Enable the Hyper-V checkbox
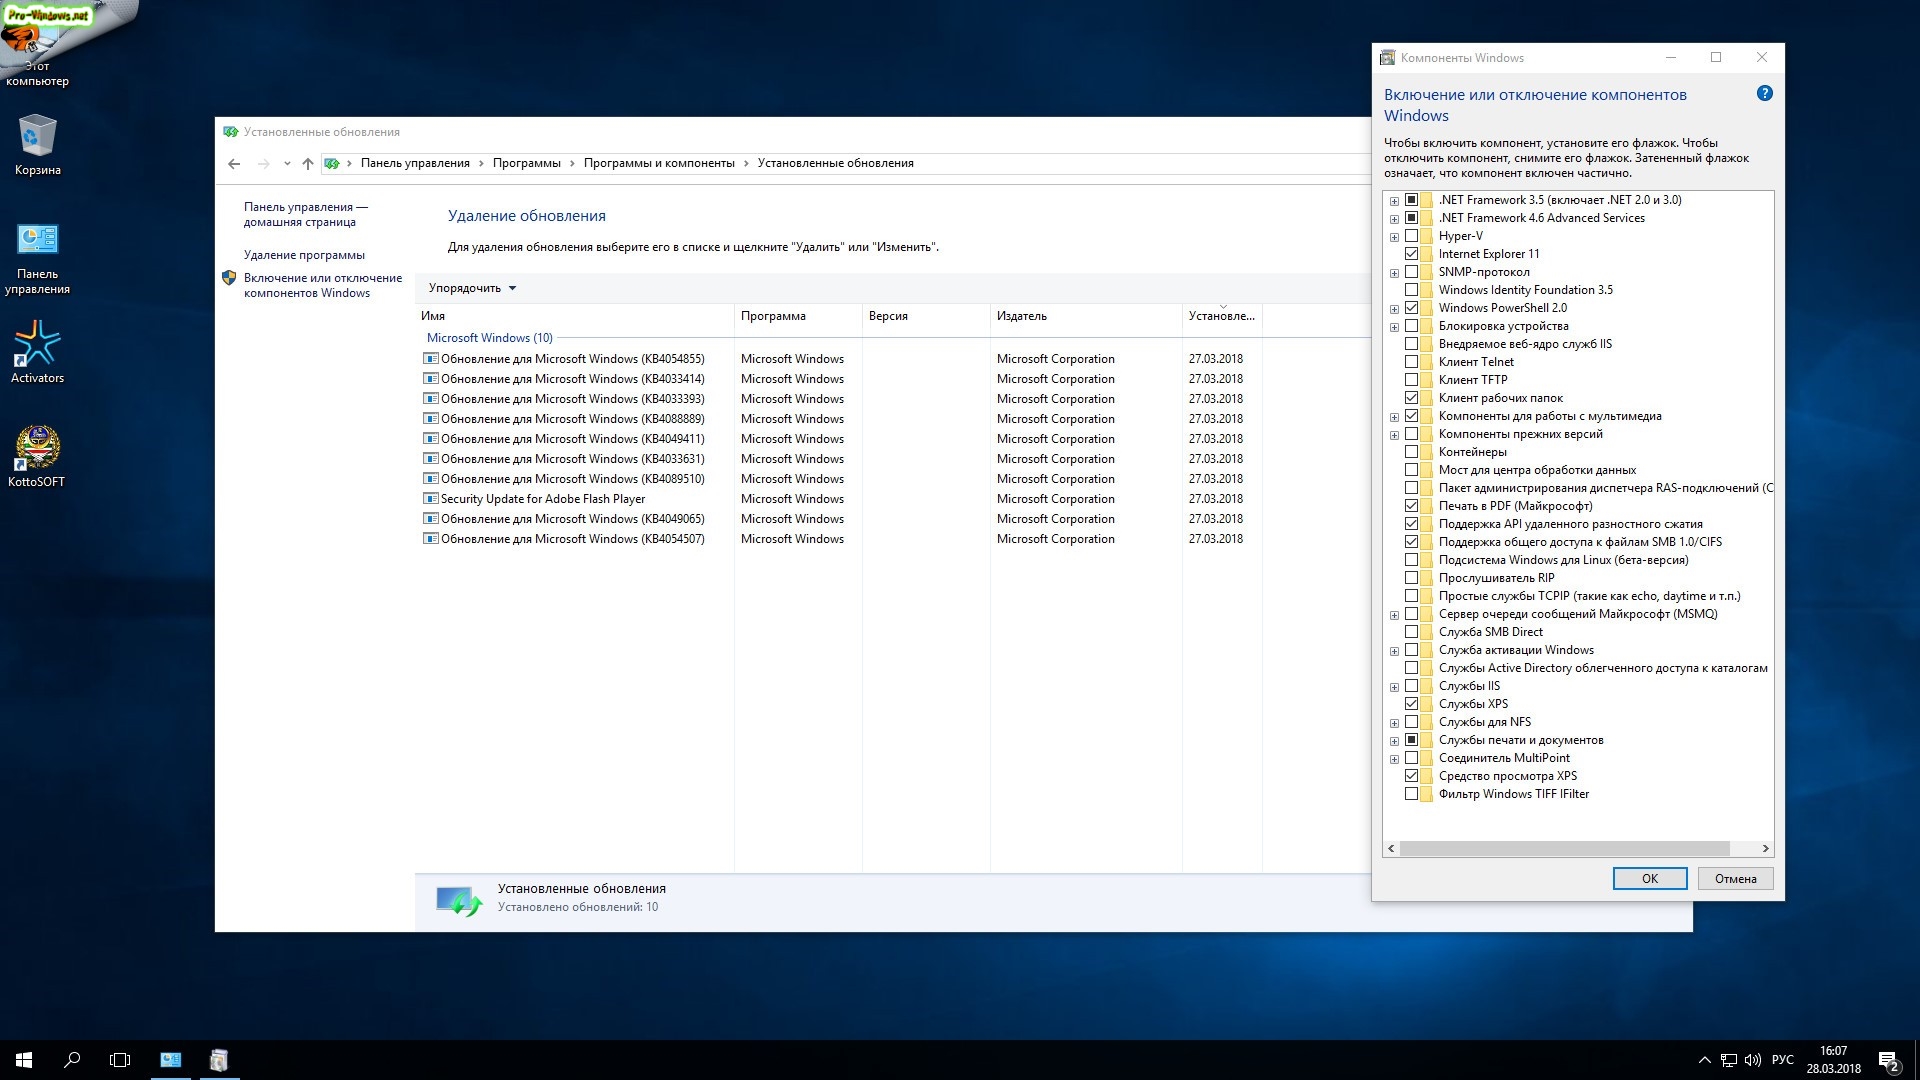Image resolution: width=1920 pixels, height=1080 pixels. coord(1411,236)
